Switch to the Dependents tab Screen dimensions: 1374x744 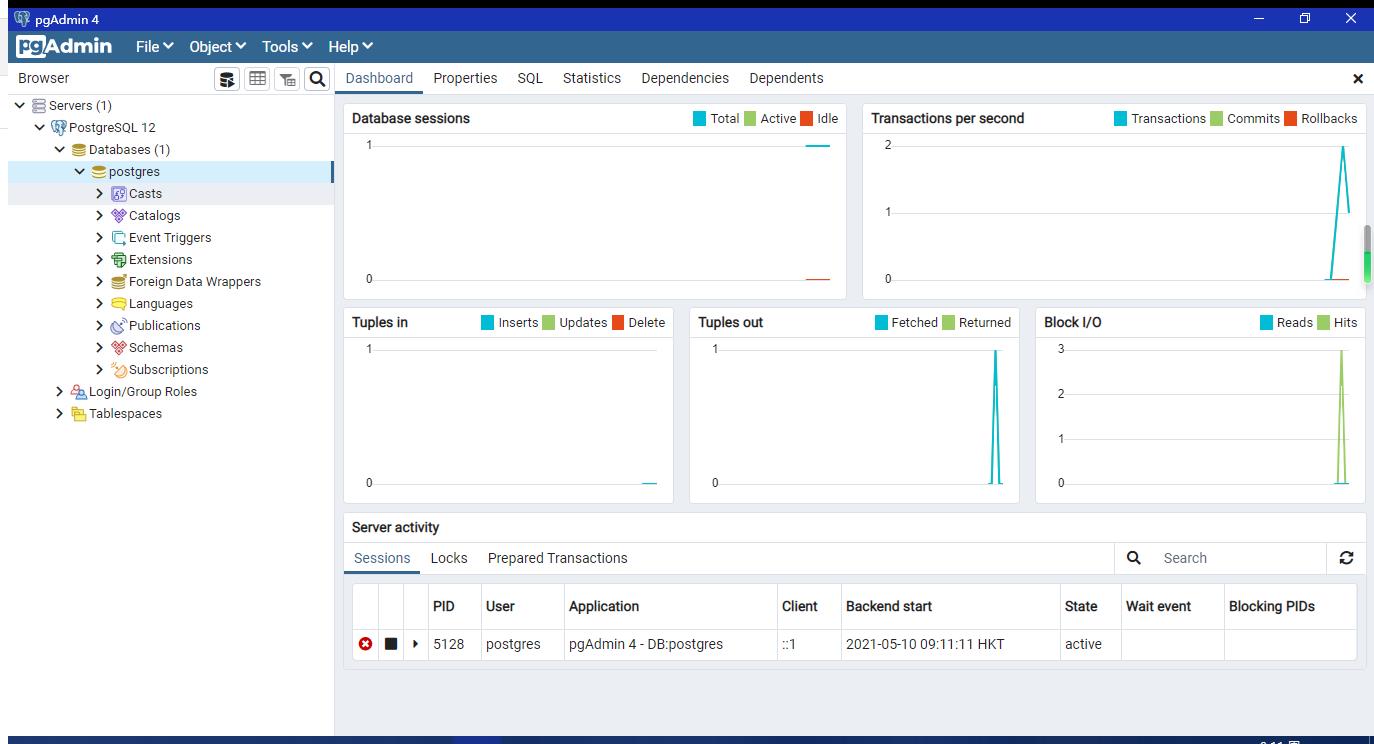click(x=786, y=78)
